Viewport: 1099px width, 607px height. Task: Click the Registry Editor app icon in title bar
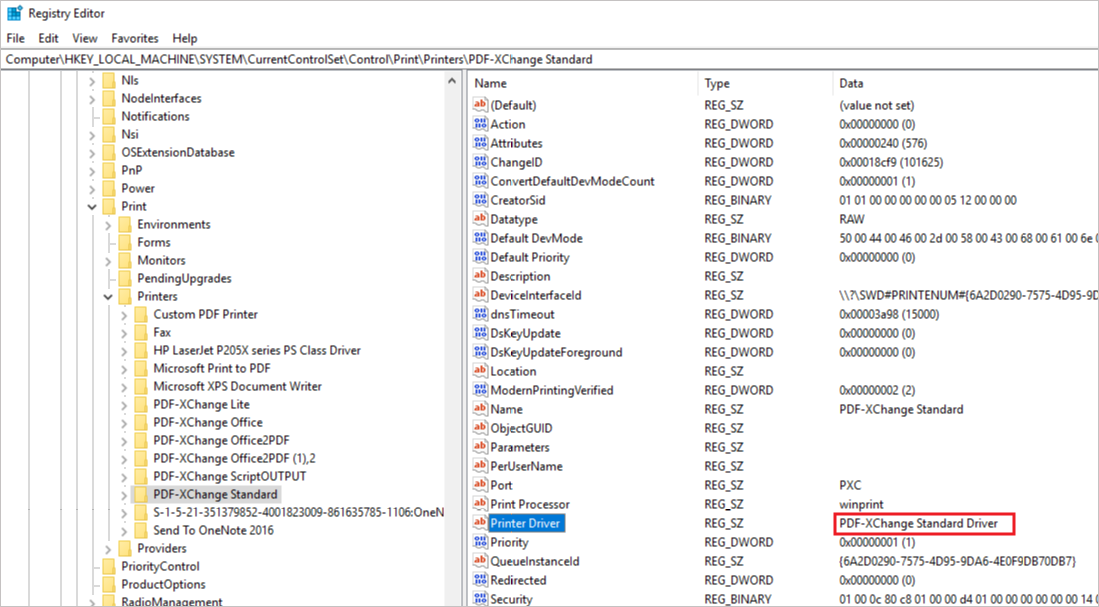(14, 13)
